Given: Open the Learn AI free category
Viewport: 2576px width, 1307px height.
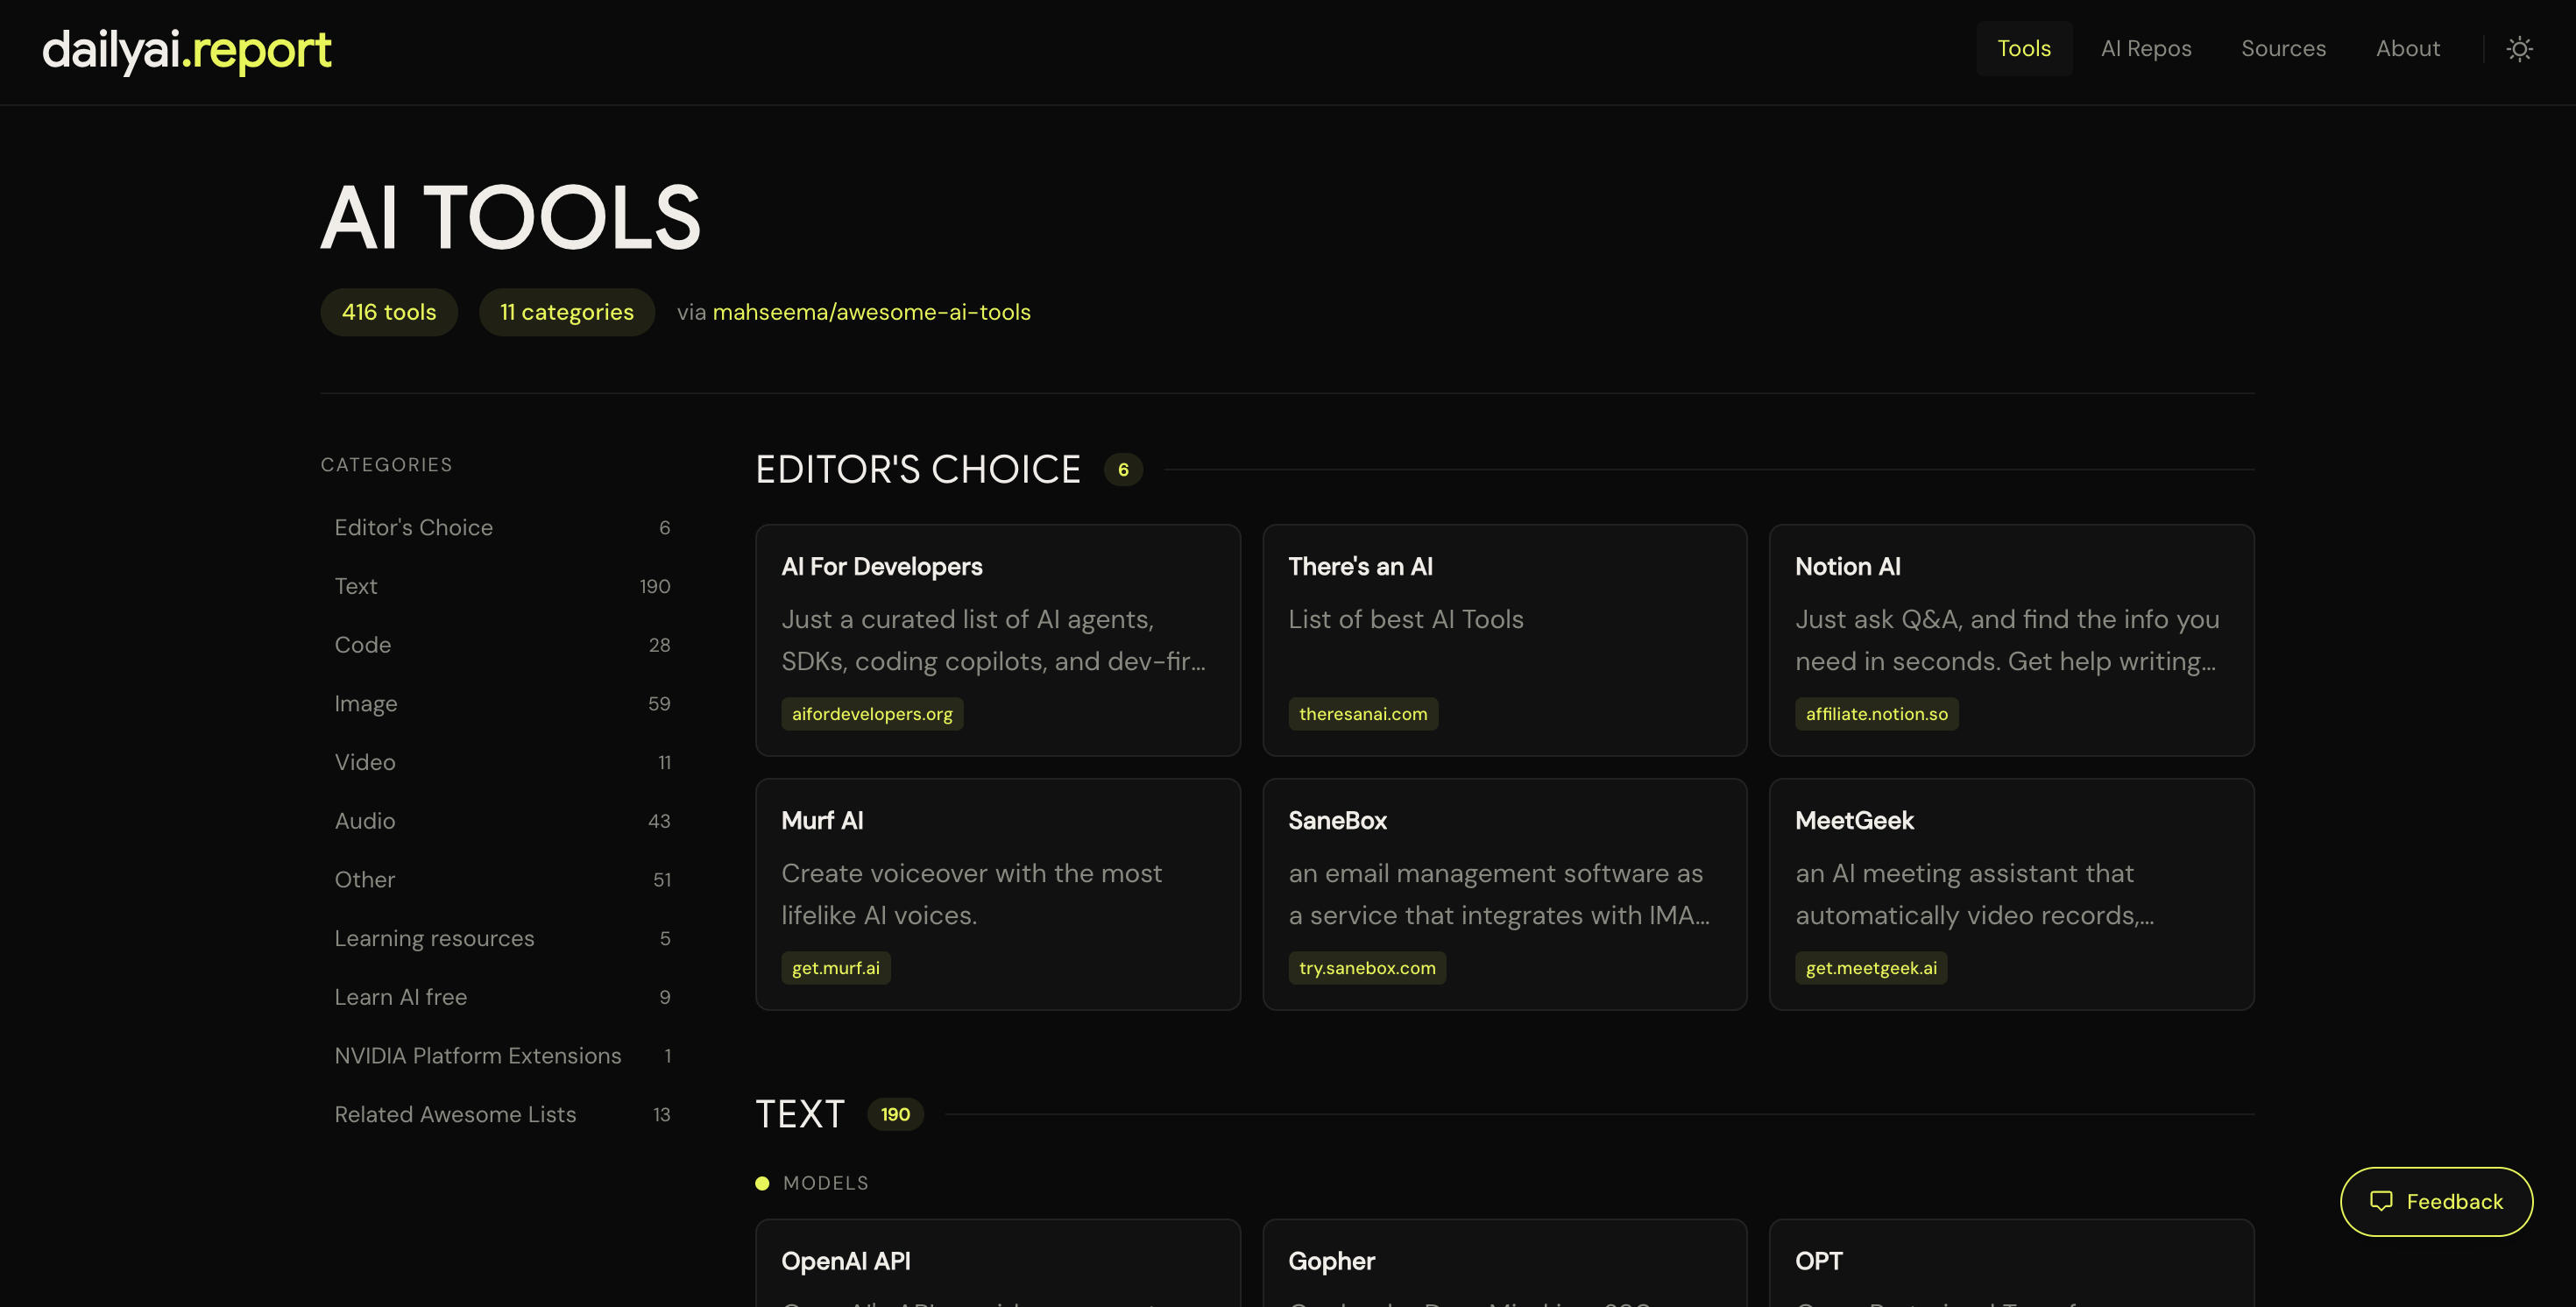Looking at the screenshot, I should (400, 996).
